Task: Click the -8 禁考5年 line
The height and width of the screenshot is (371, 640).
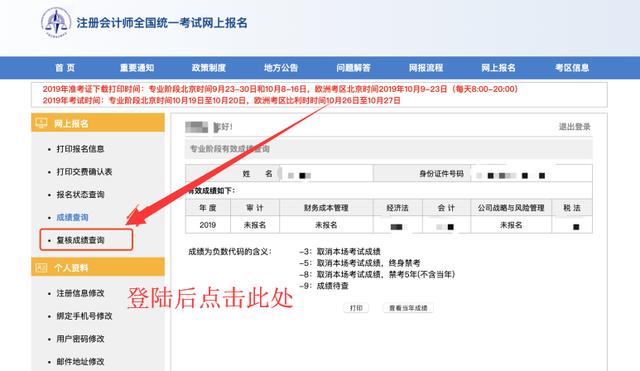Action: [377, 274]
